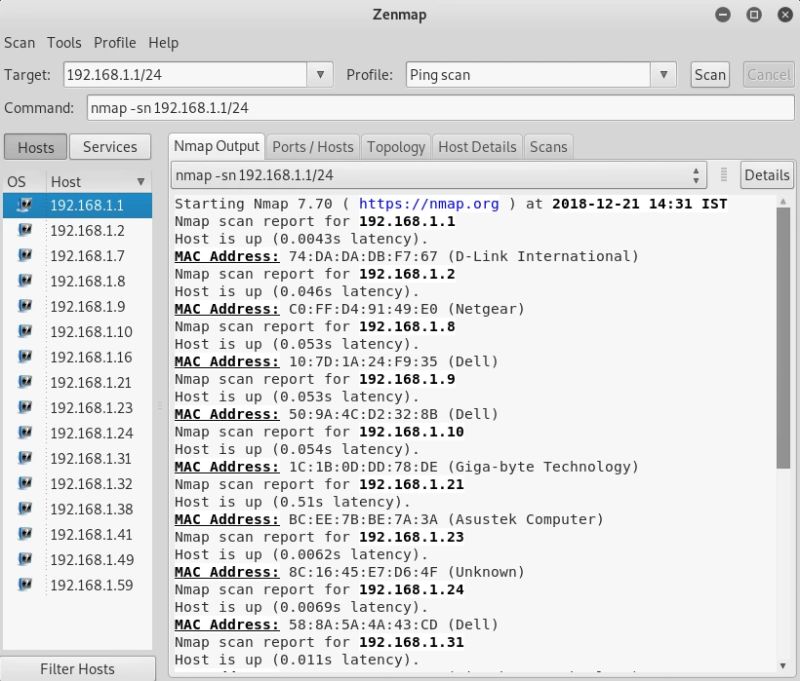Click the OS icon beside 192.168.1.10

pos(24,332)
